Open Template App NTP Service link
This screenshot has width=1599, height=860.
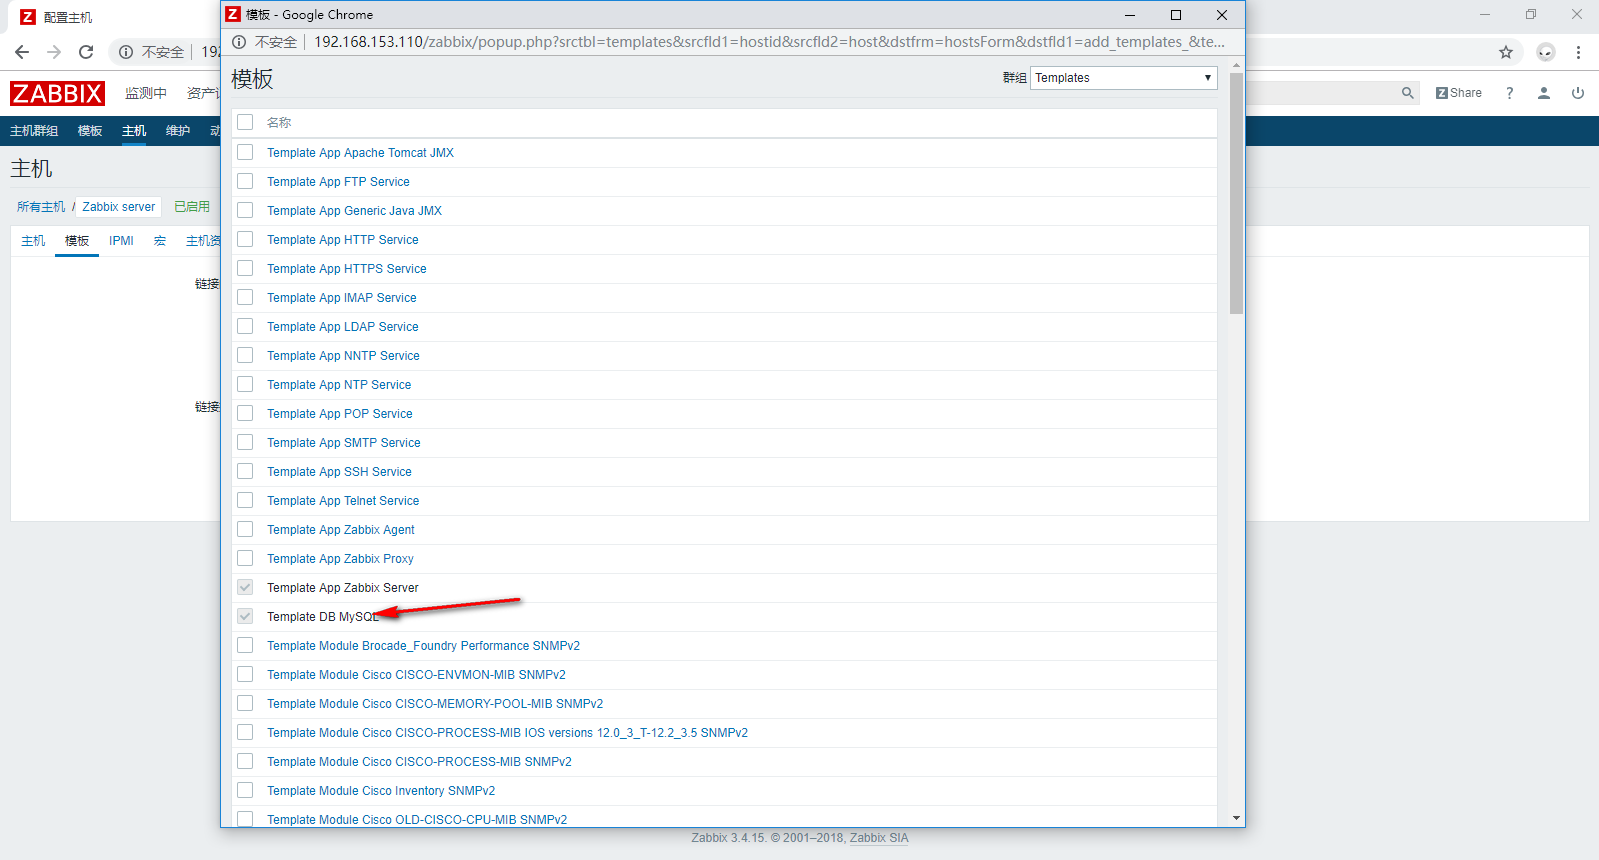tap(339, 385)
